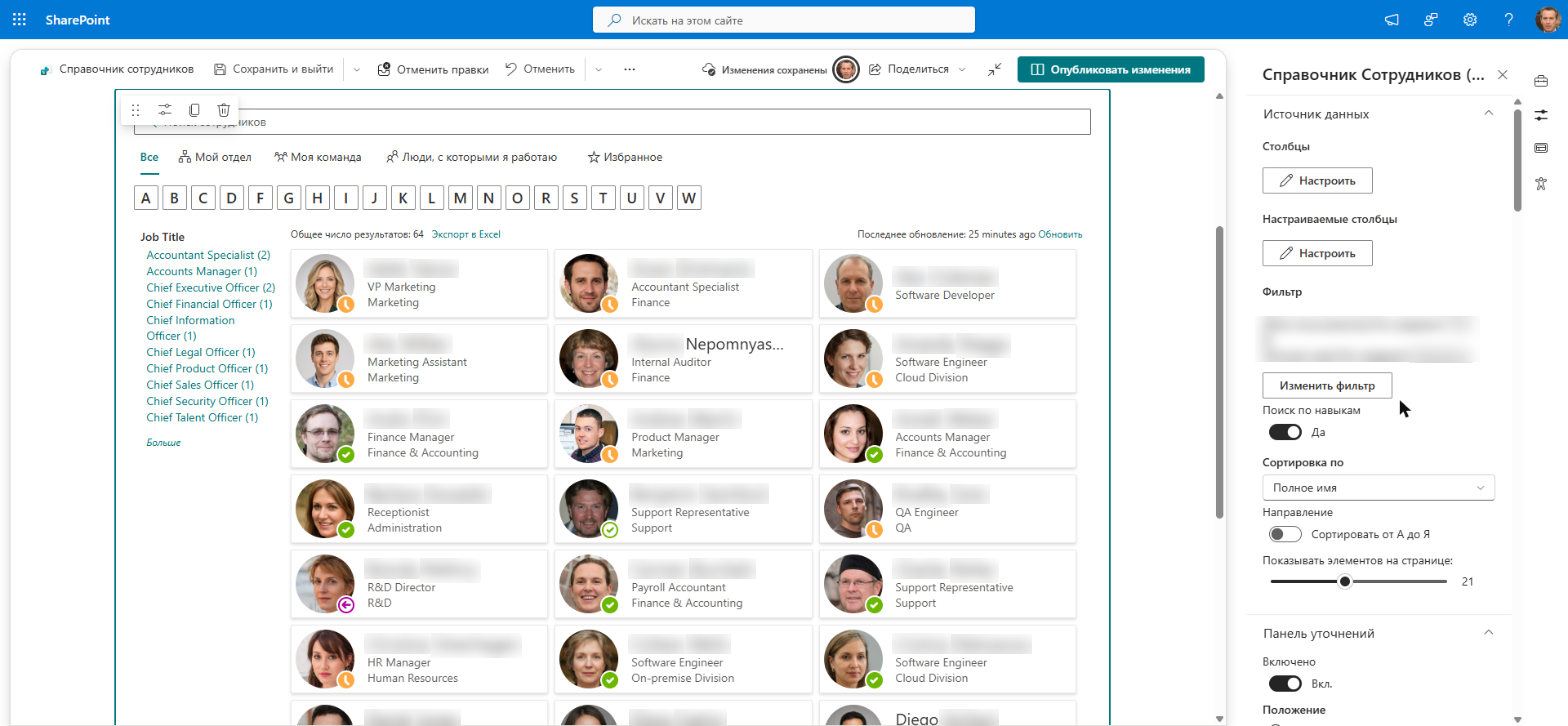Click the web part move handle
This screenshot has height=726, width=1568.
coord(136,110)
